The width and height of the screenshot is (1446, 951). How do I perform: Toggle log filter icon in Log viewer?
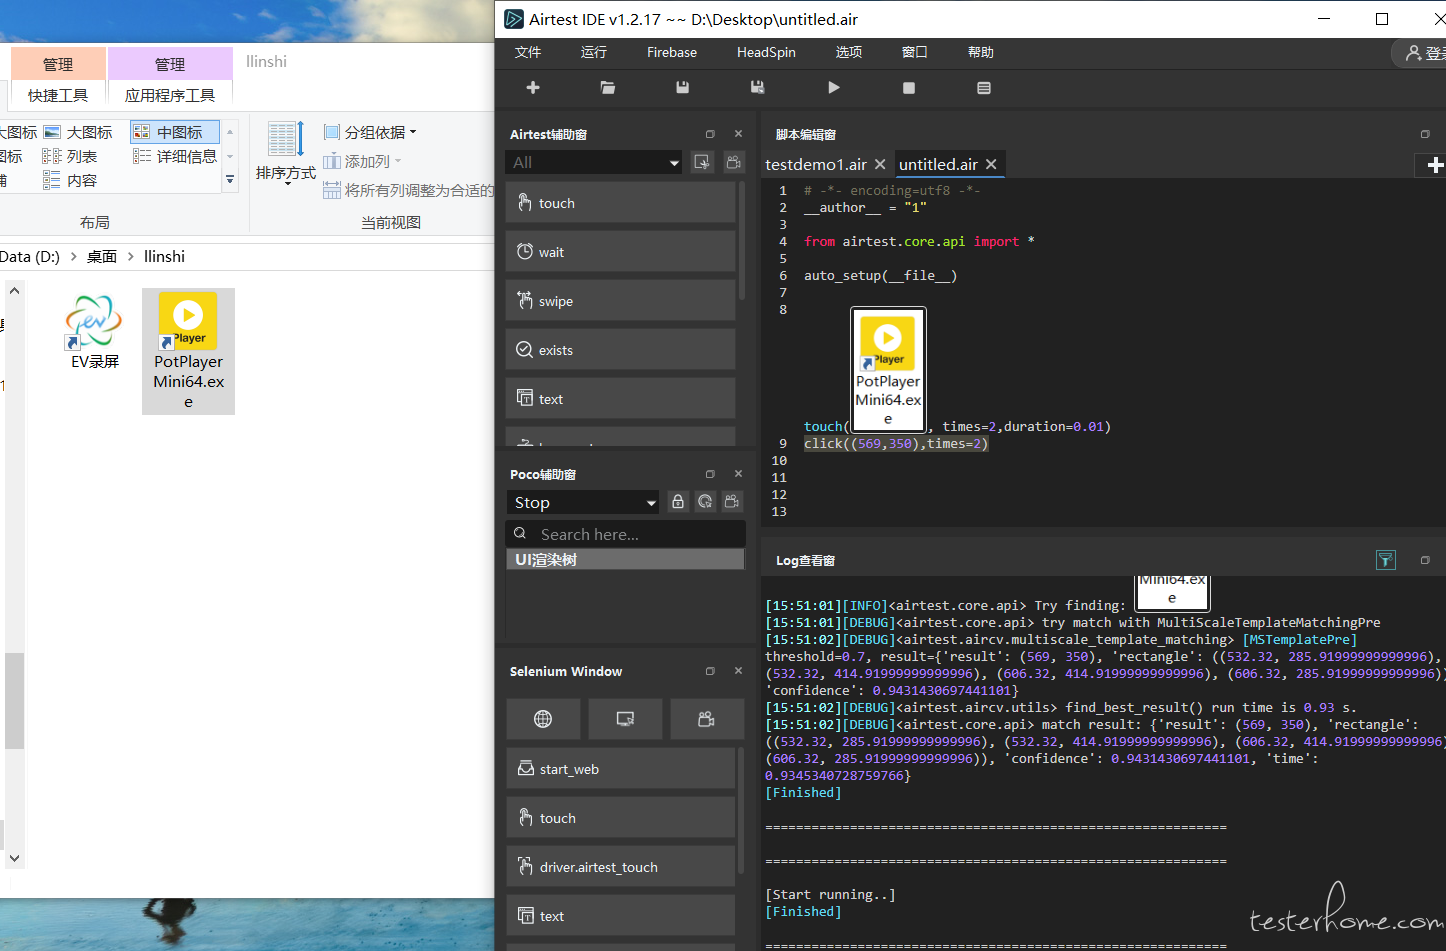[x=1385, y=560]
